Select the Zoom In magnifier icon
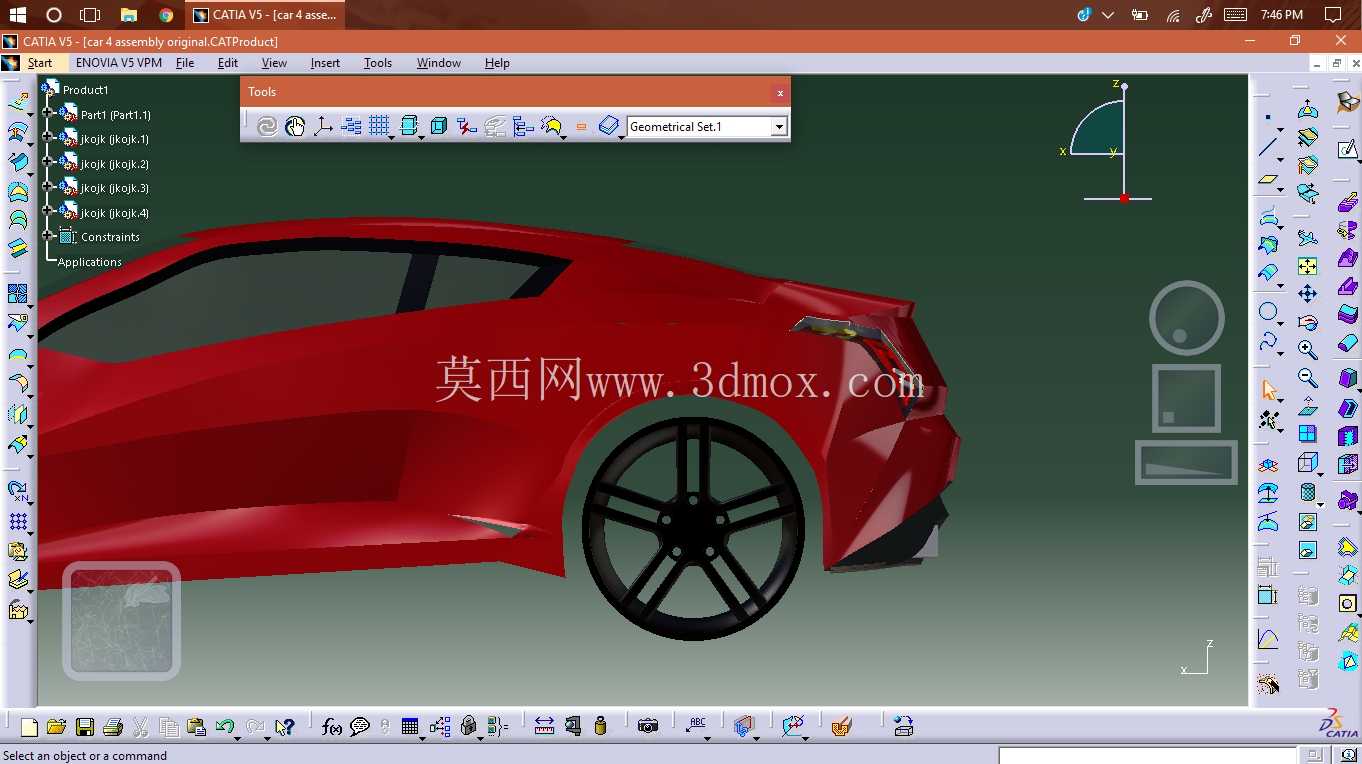 (x=1307, y=349)
